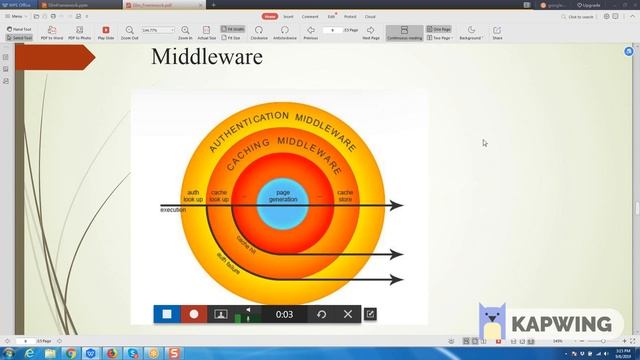Click the vertical scrollbar thumb

[637, 208]
